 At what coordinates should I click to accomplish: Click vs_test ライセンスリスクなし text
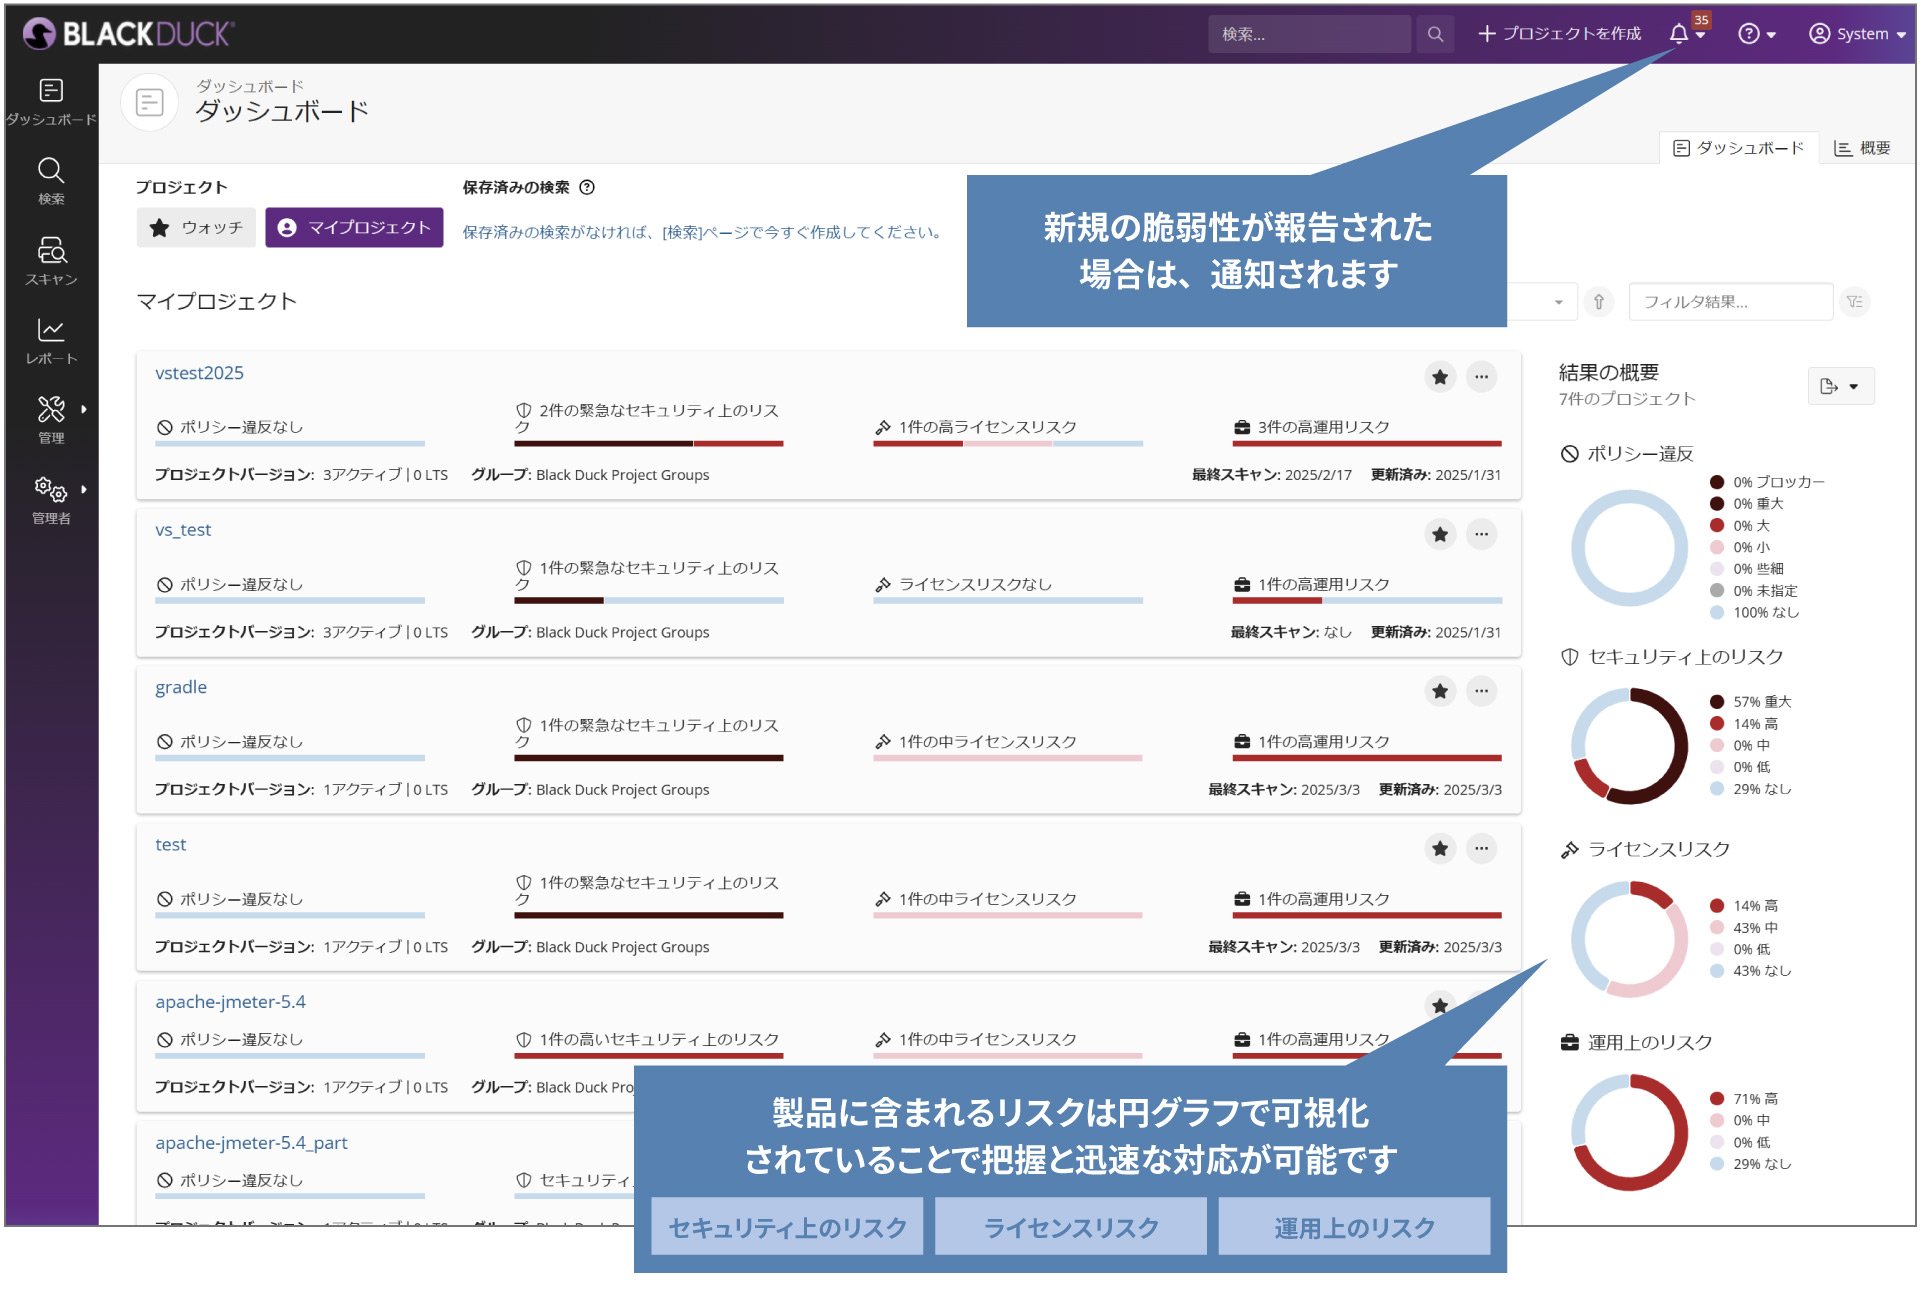coord(975,585)
